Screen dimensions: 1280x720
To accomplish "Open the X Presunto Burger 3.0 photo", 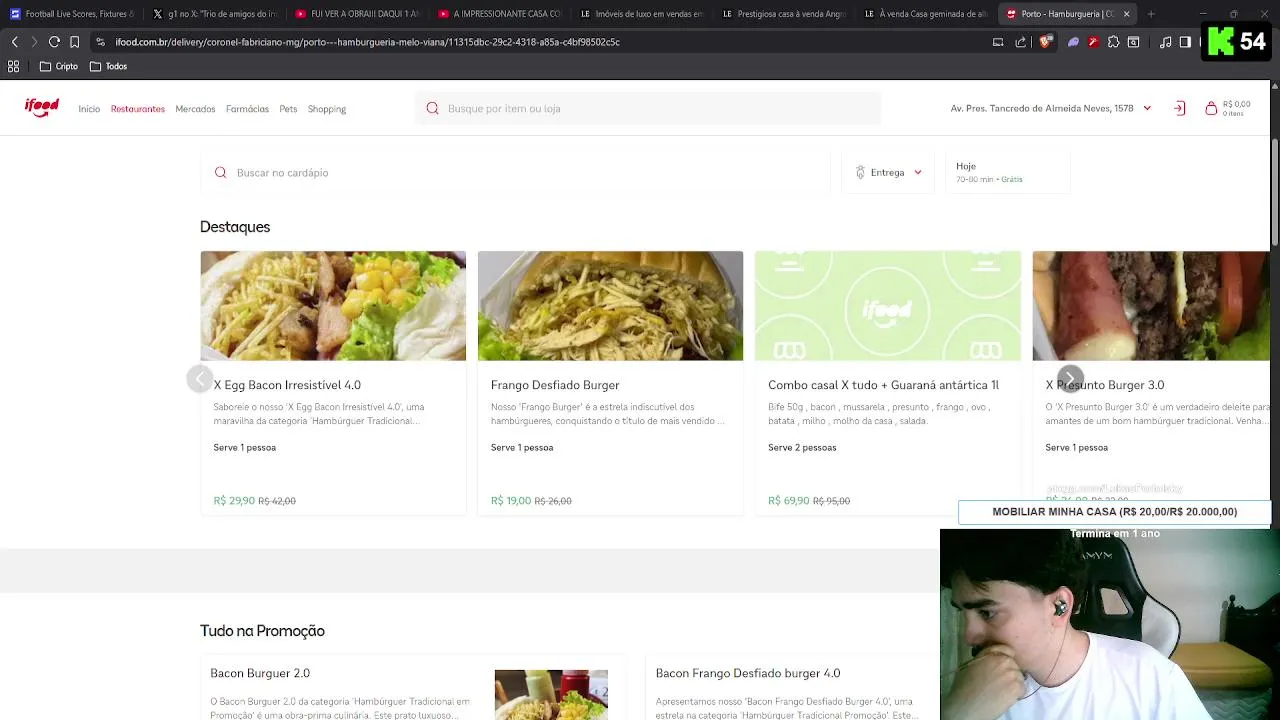I will point(1151,306).
